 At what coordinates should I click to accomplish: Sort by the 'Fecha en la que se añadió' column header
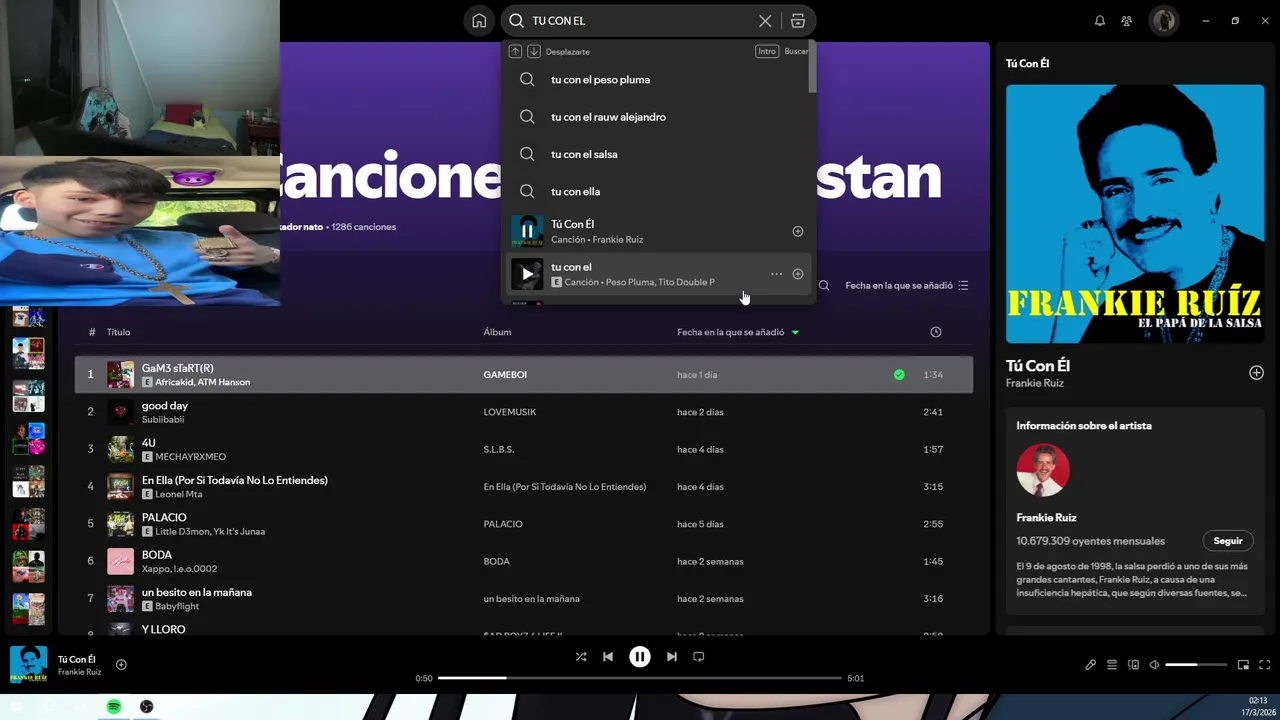(x=738, y=332)
